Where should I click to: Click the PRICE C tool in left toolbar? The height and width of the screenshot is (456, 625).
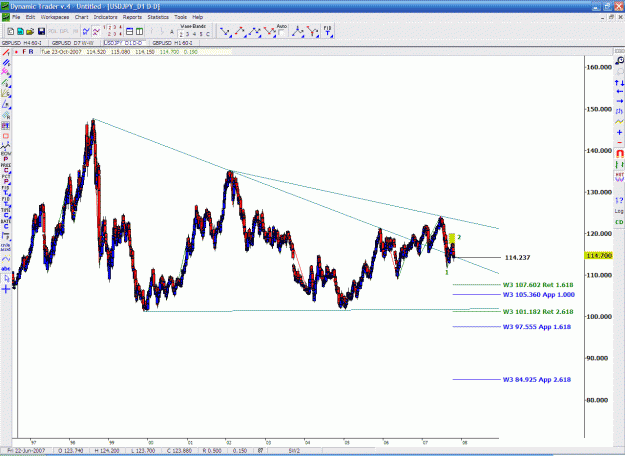click(6, 168)
